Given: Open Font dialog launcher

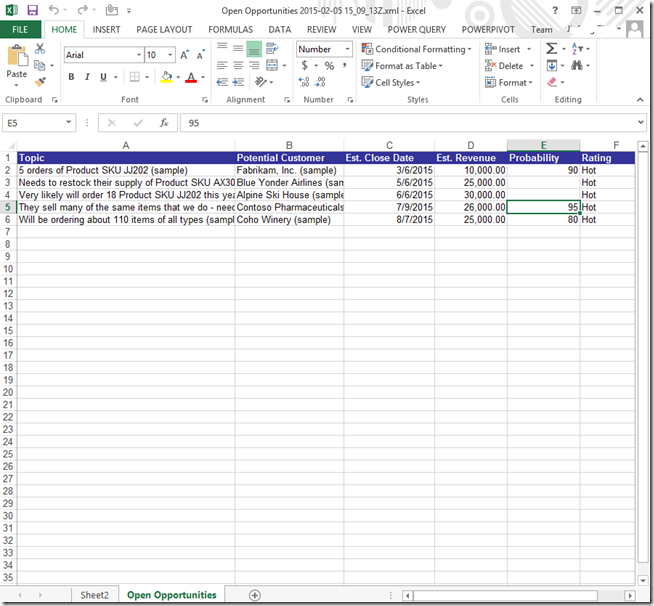Looking at the screenshot, I should 205,100.
